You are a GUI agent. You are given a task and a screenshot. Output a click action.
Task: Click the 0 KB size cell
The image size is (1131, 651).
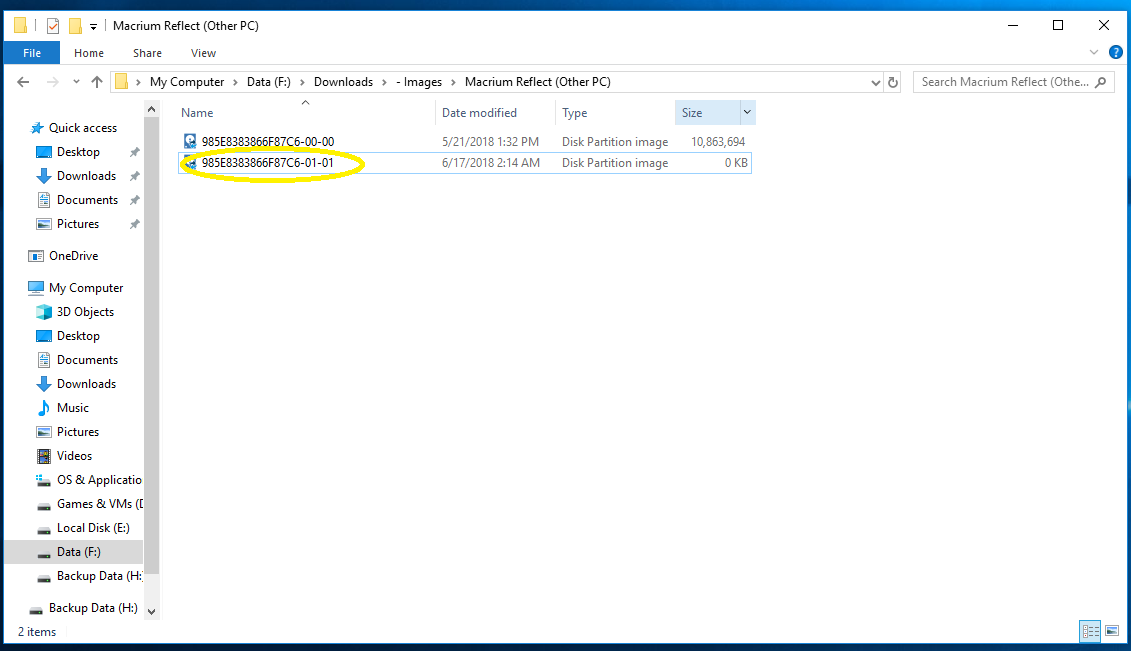pyautogui.click(x=736, y=163)
